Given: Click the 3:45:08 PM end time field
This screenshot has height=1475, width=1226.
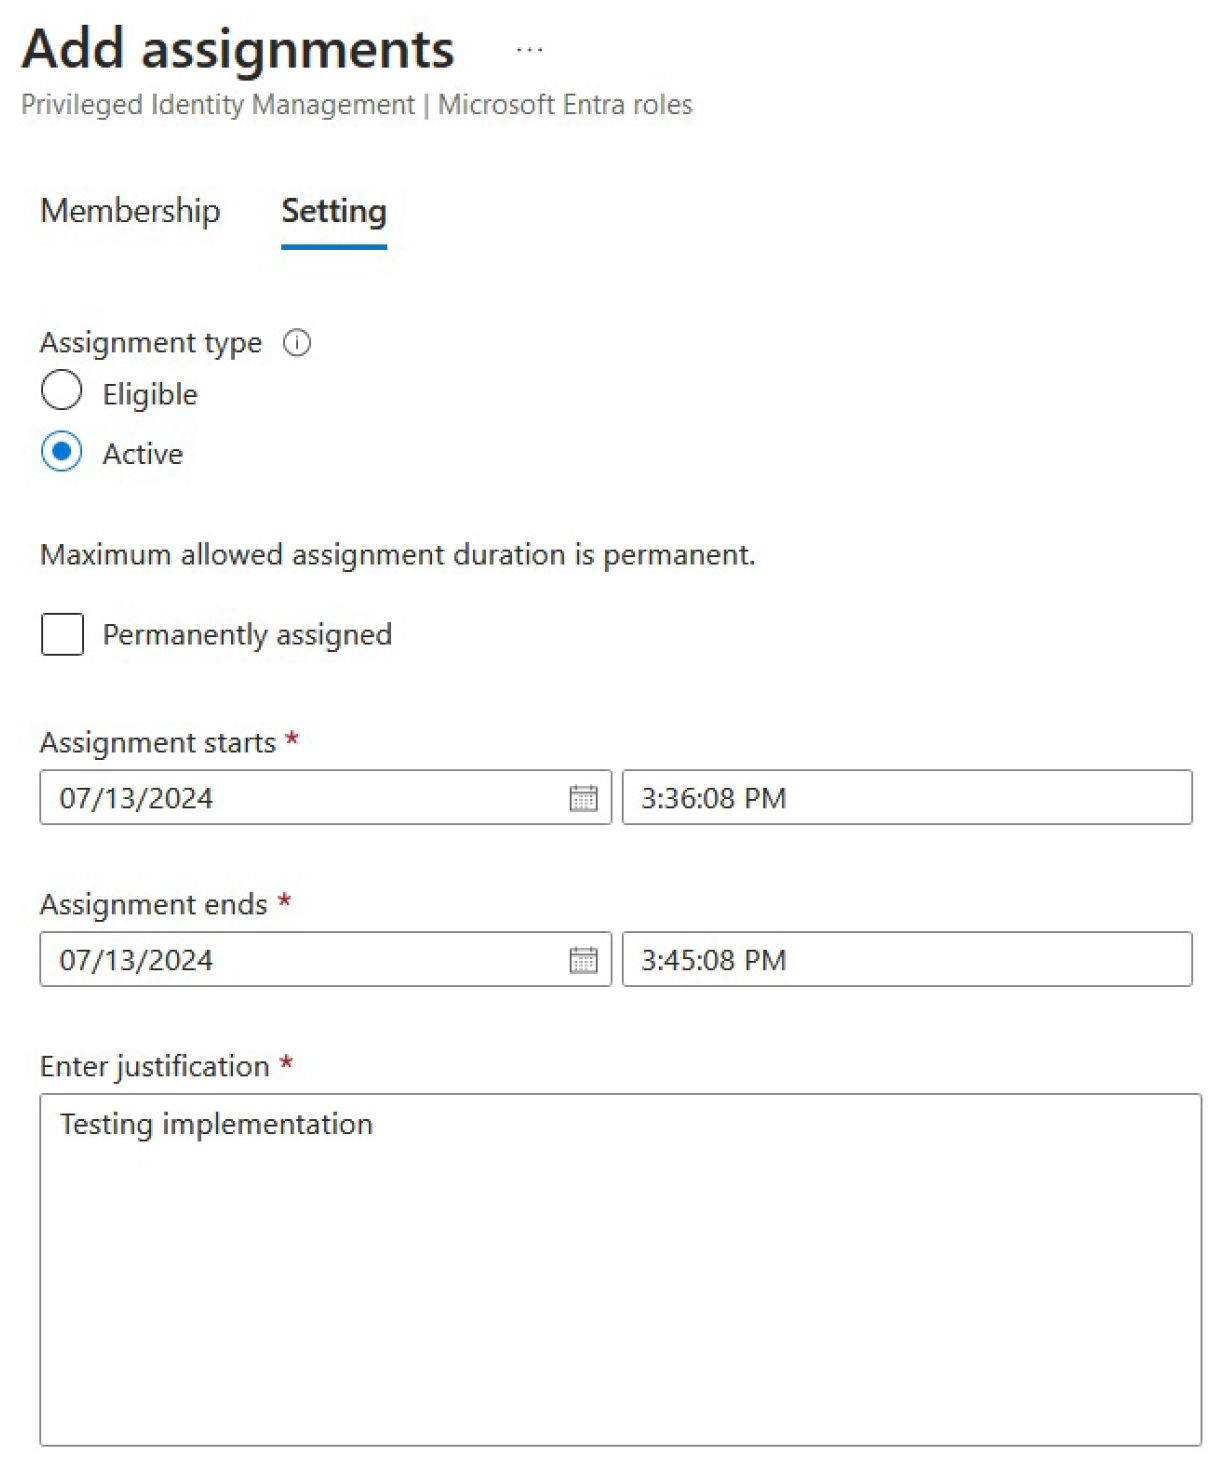Looking at the screenshot, I should point(906,960).
